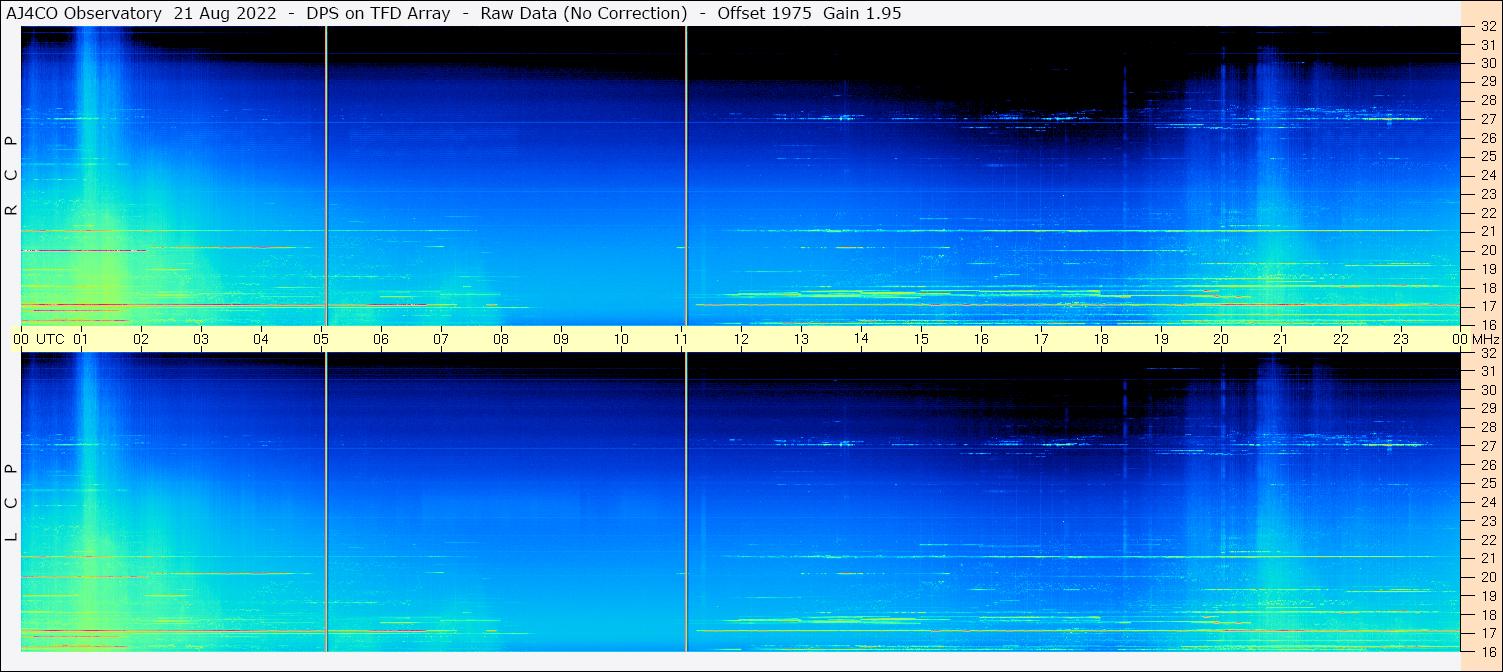1503x672 pixels.
Task: Click the 09 hour tick label
Action: (561, 339)
